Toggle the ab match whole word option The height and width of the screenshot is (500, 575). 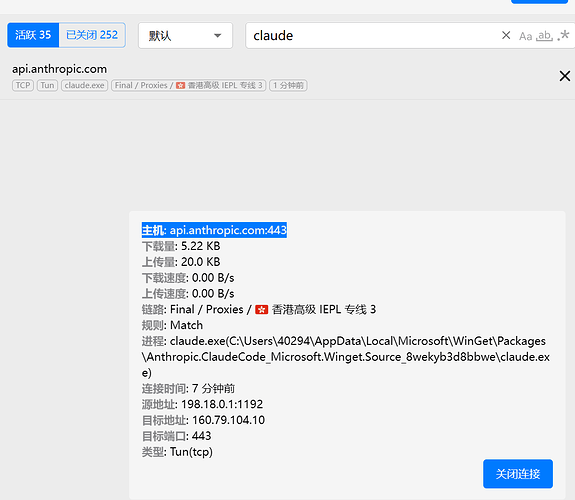click(544, 36)
